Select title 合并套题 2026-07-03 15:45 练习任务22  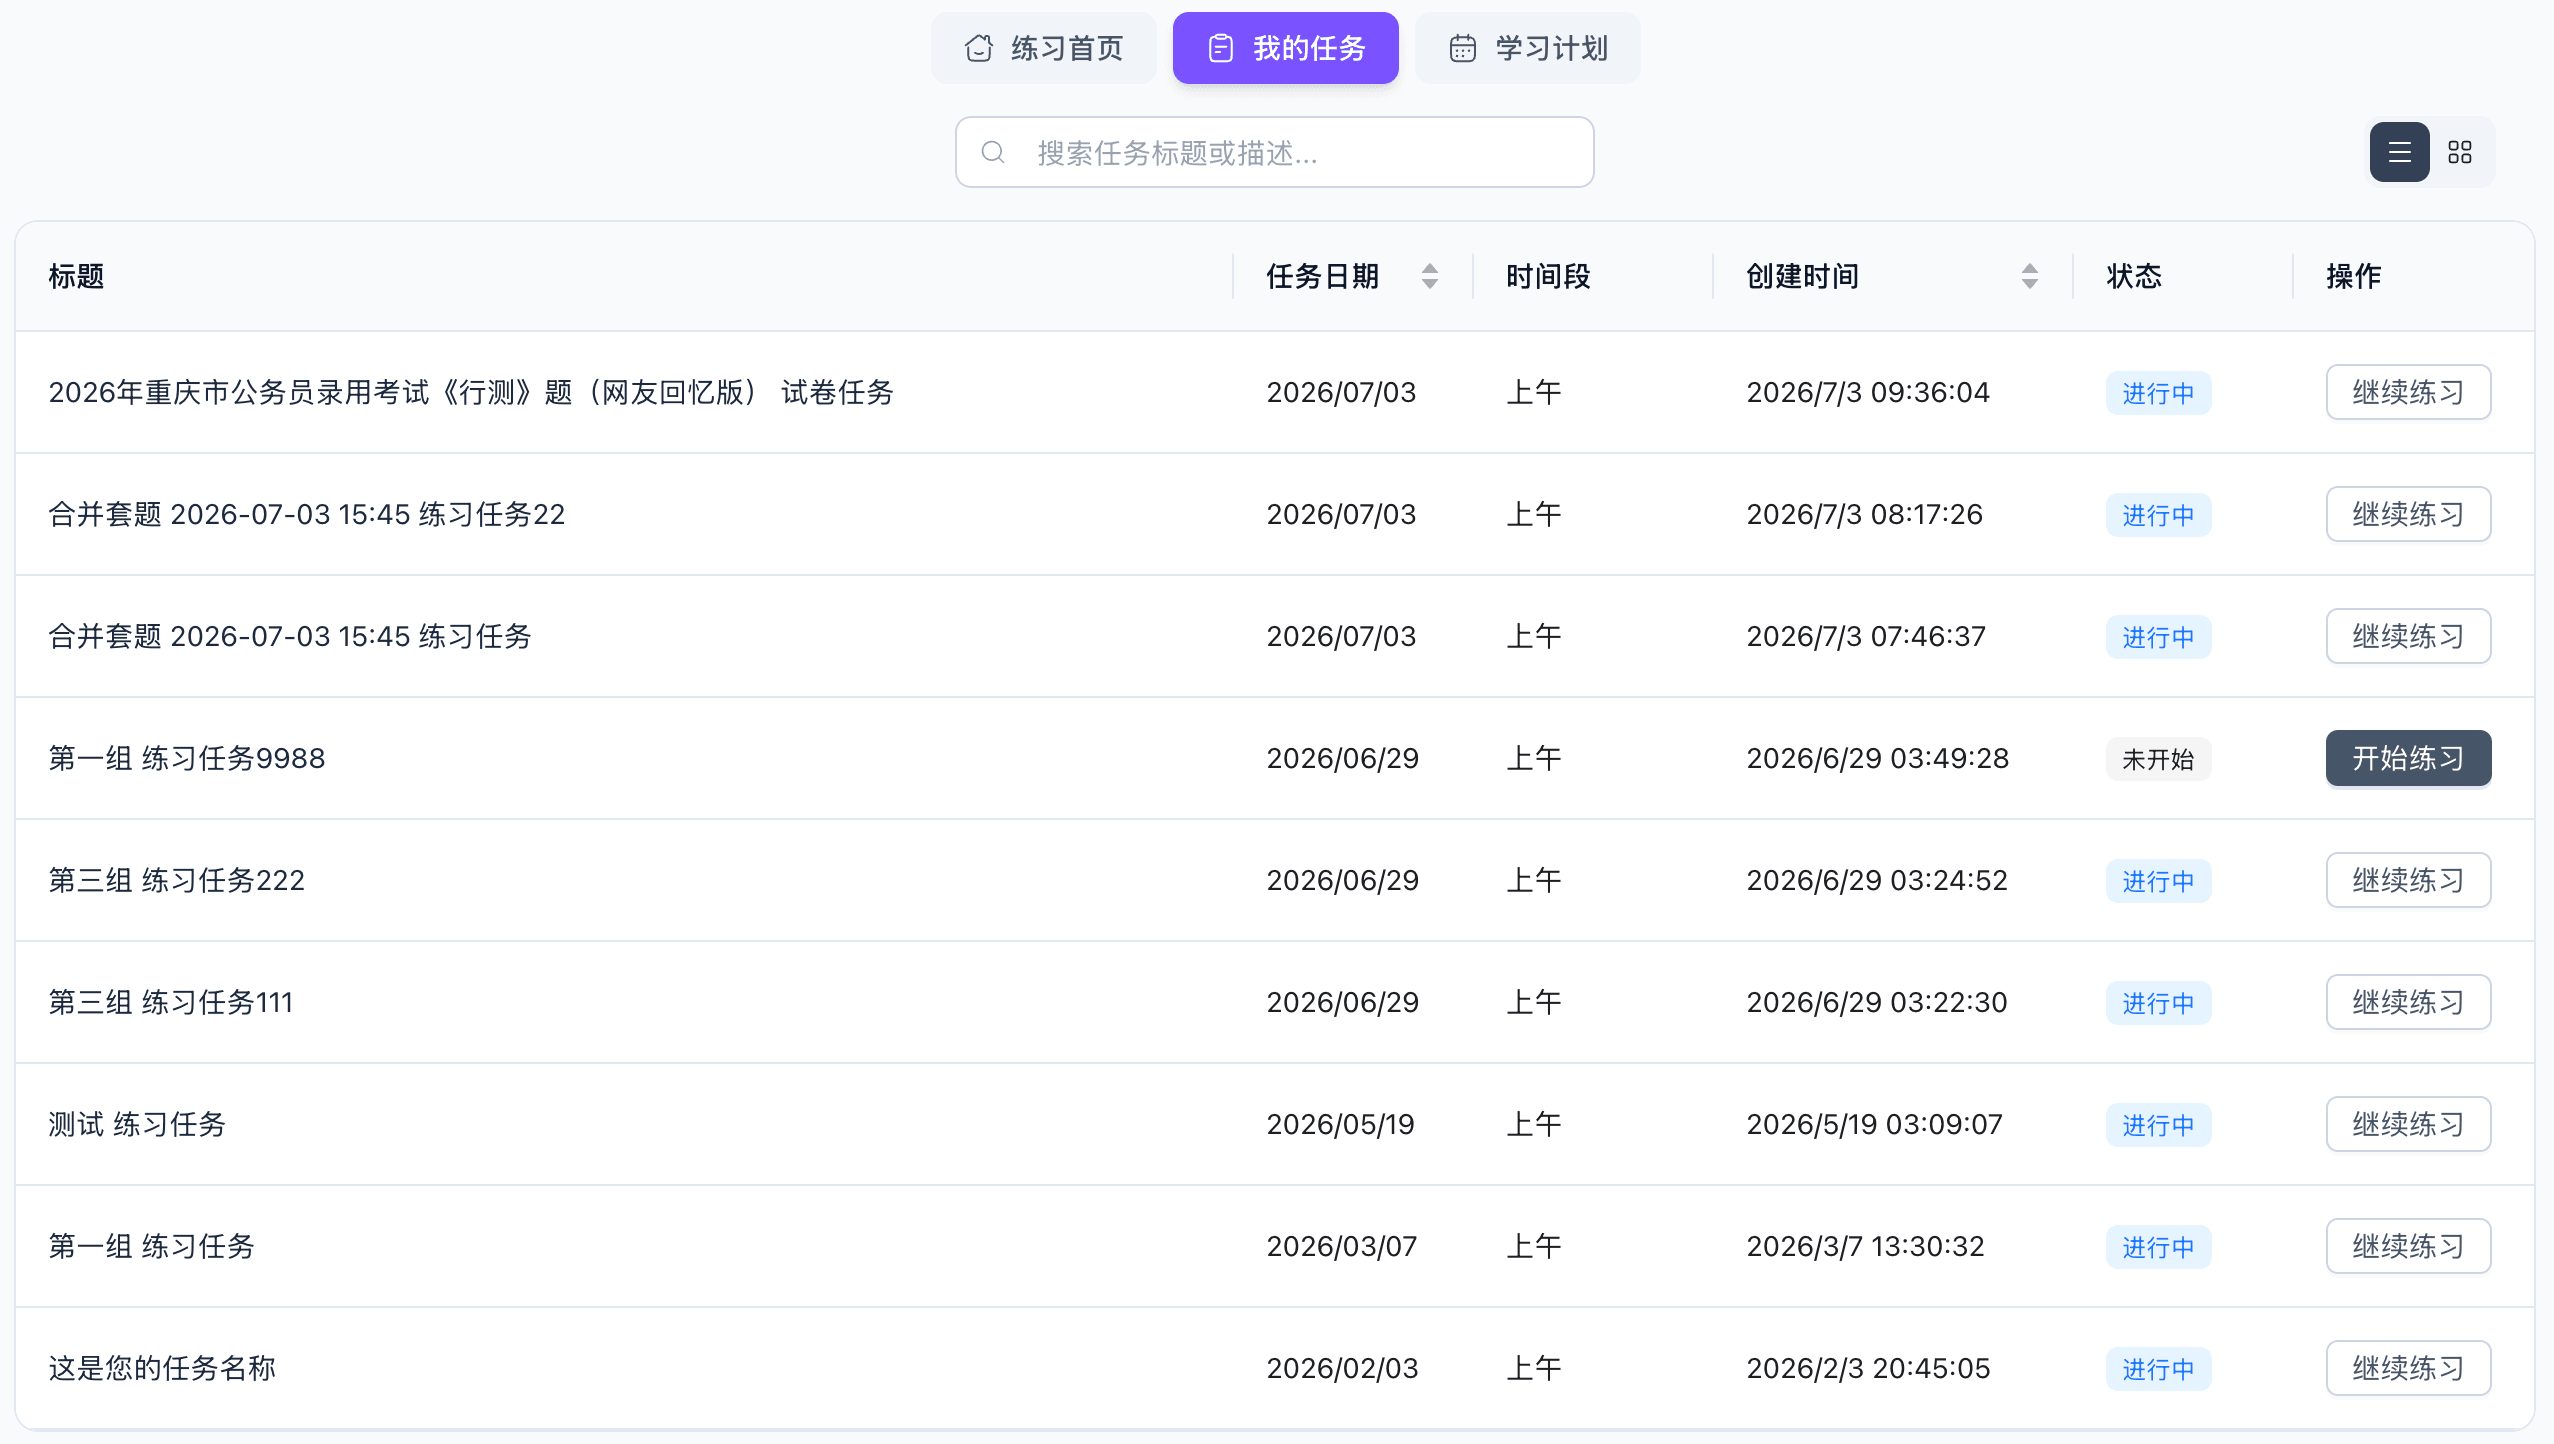click(307, 514)
